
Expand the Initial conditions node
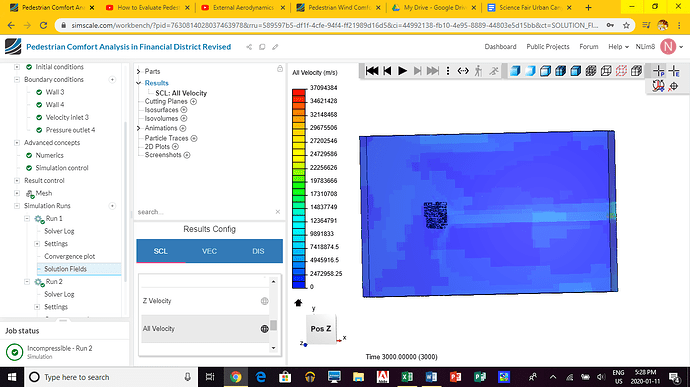(17, 67)
